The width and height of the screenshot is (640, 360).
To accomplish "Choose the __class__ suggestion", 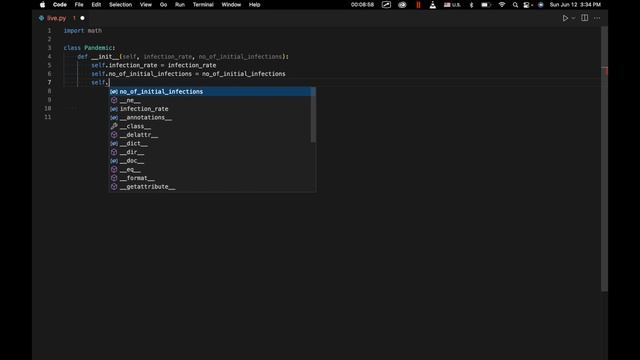I will (x=210, y=126).
